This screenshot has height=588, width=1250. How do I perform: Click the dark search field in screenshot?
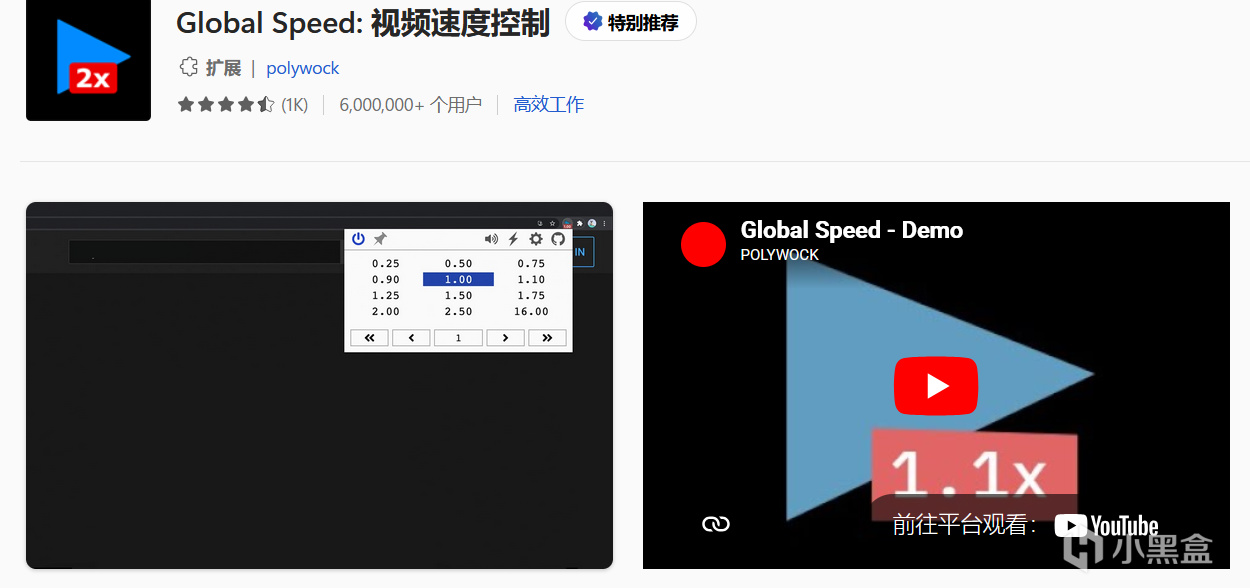click(x=205, y=252)
